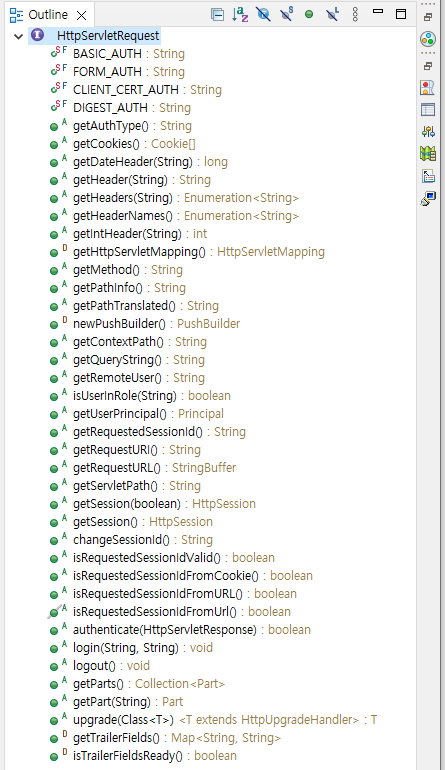Screen dimensions: 445x770
Task: Close the Outline tab with its X
Action: [x=82, y=15]
